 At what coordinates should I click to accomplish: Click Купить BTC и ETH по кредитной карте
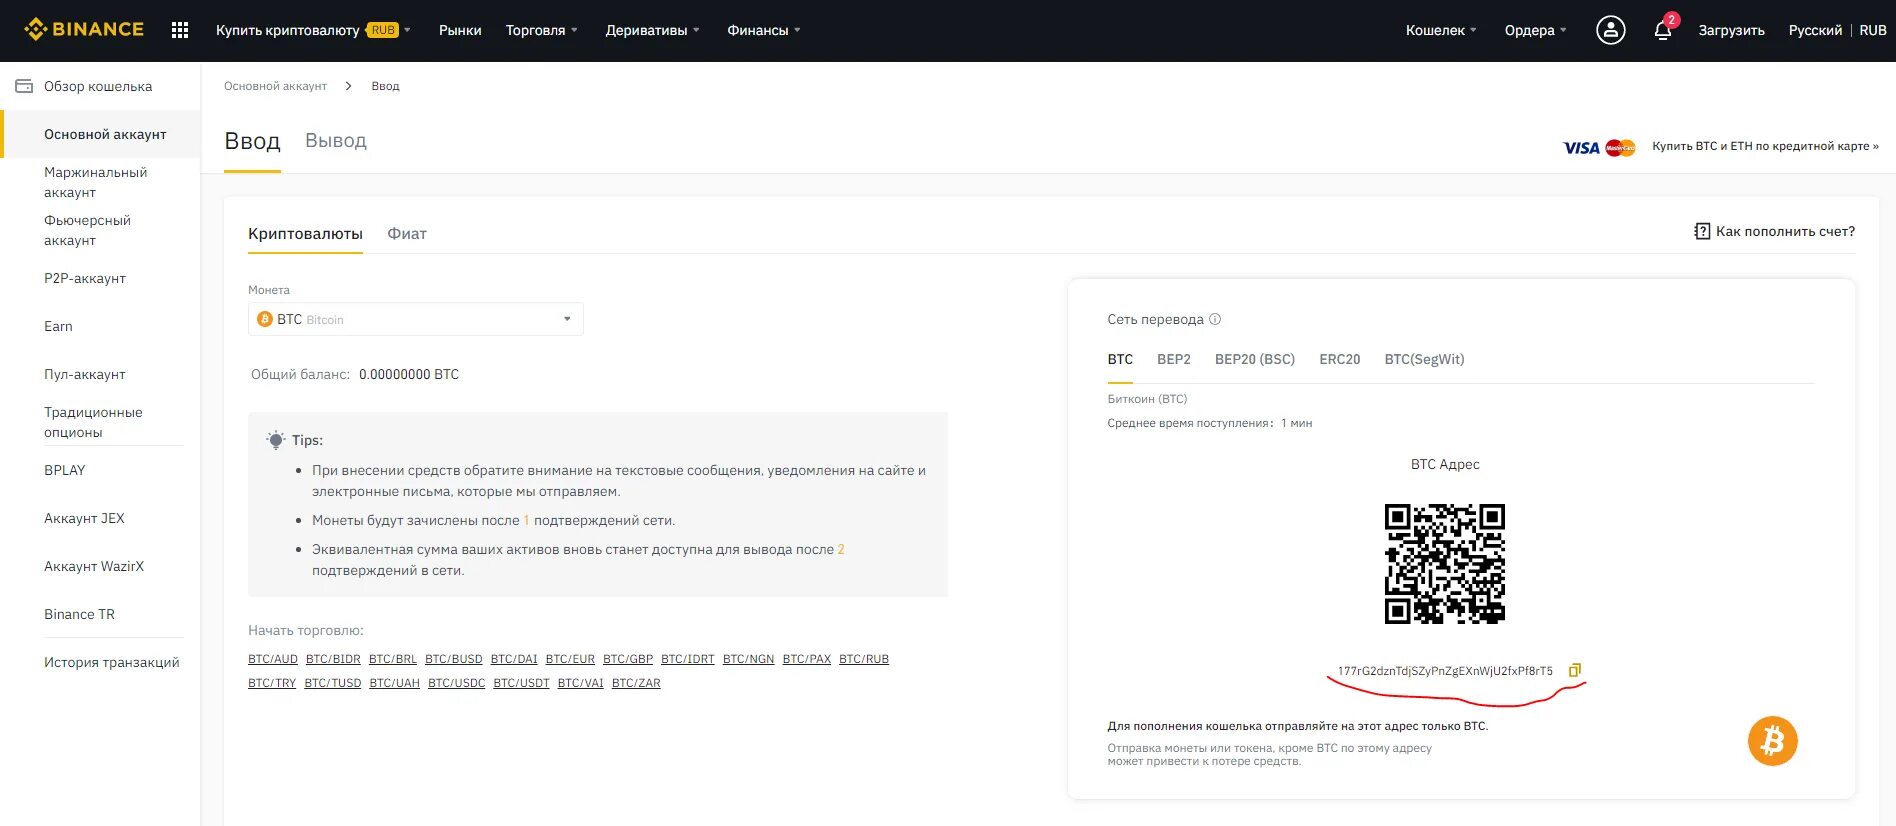click(x=1765, y=146)
